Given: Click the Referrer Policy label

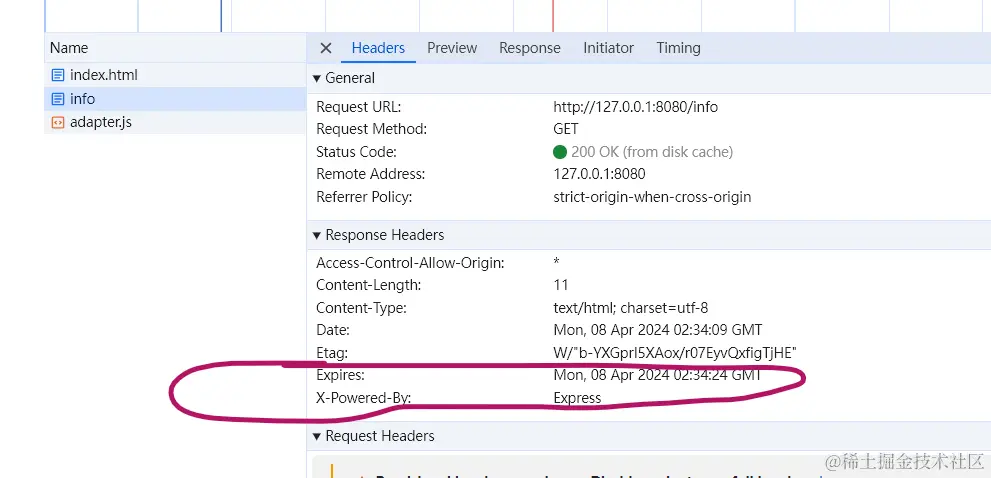Looking at the screenshot, I should click(x=364, y=197).
